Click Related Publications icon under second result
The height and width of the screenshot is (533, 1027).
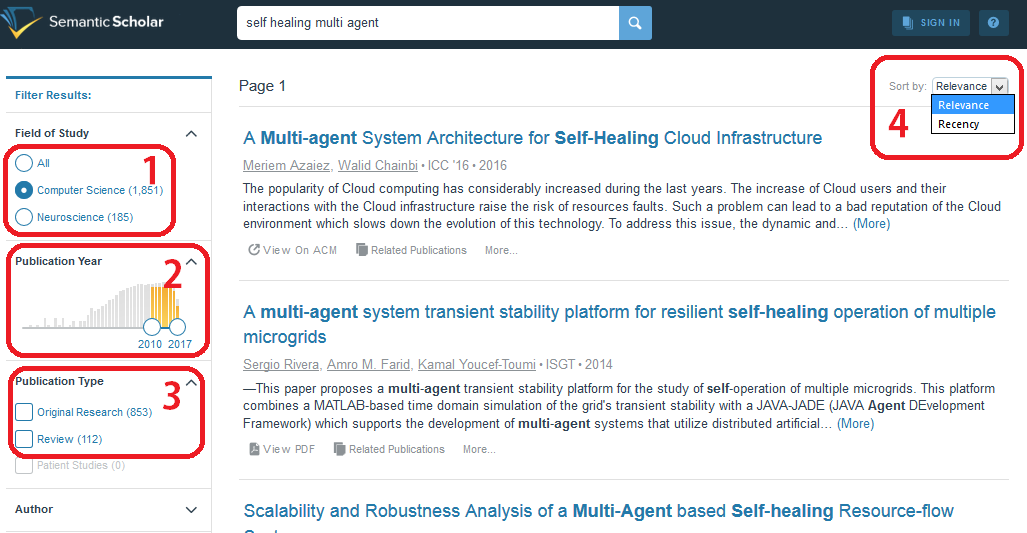click(x=340, y=449)
